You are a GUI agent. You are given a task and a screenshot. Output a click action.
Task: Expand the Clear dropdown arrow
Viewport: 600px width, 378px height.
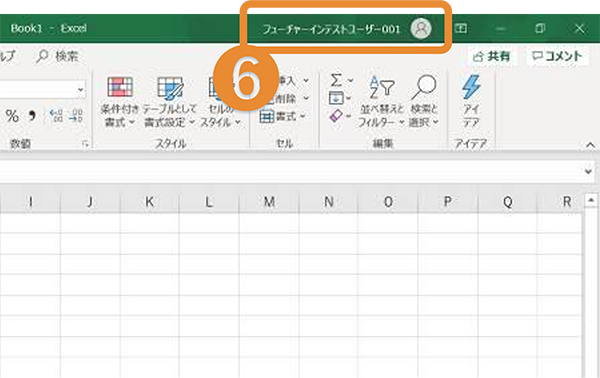click(x=348, y=116)
